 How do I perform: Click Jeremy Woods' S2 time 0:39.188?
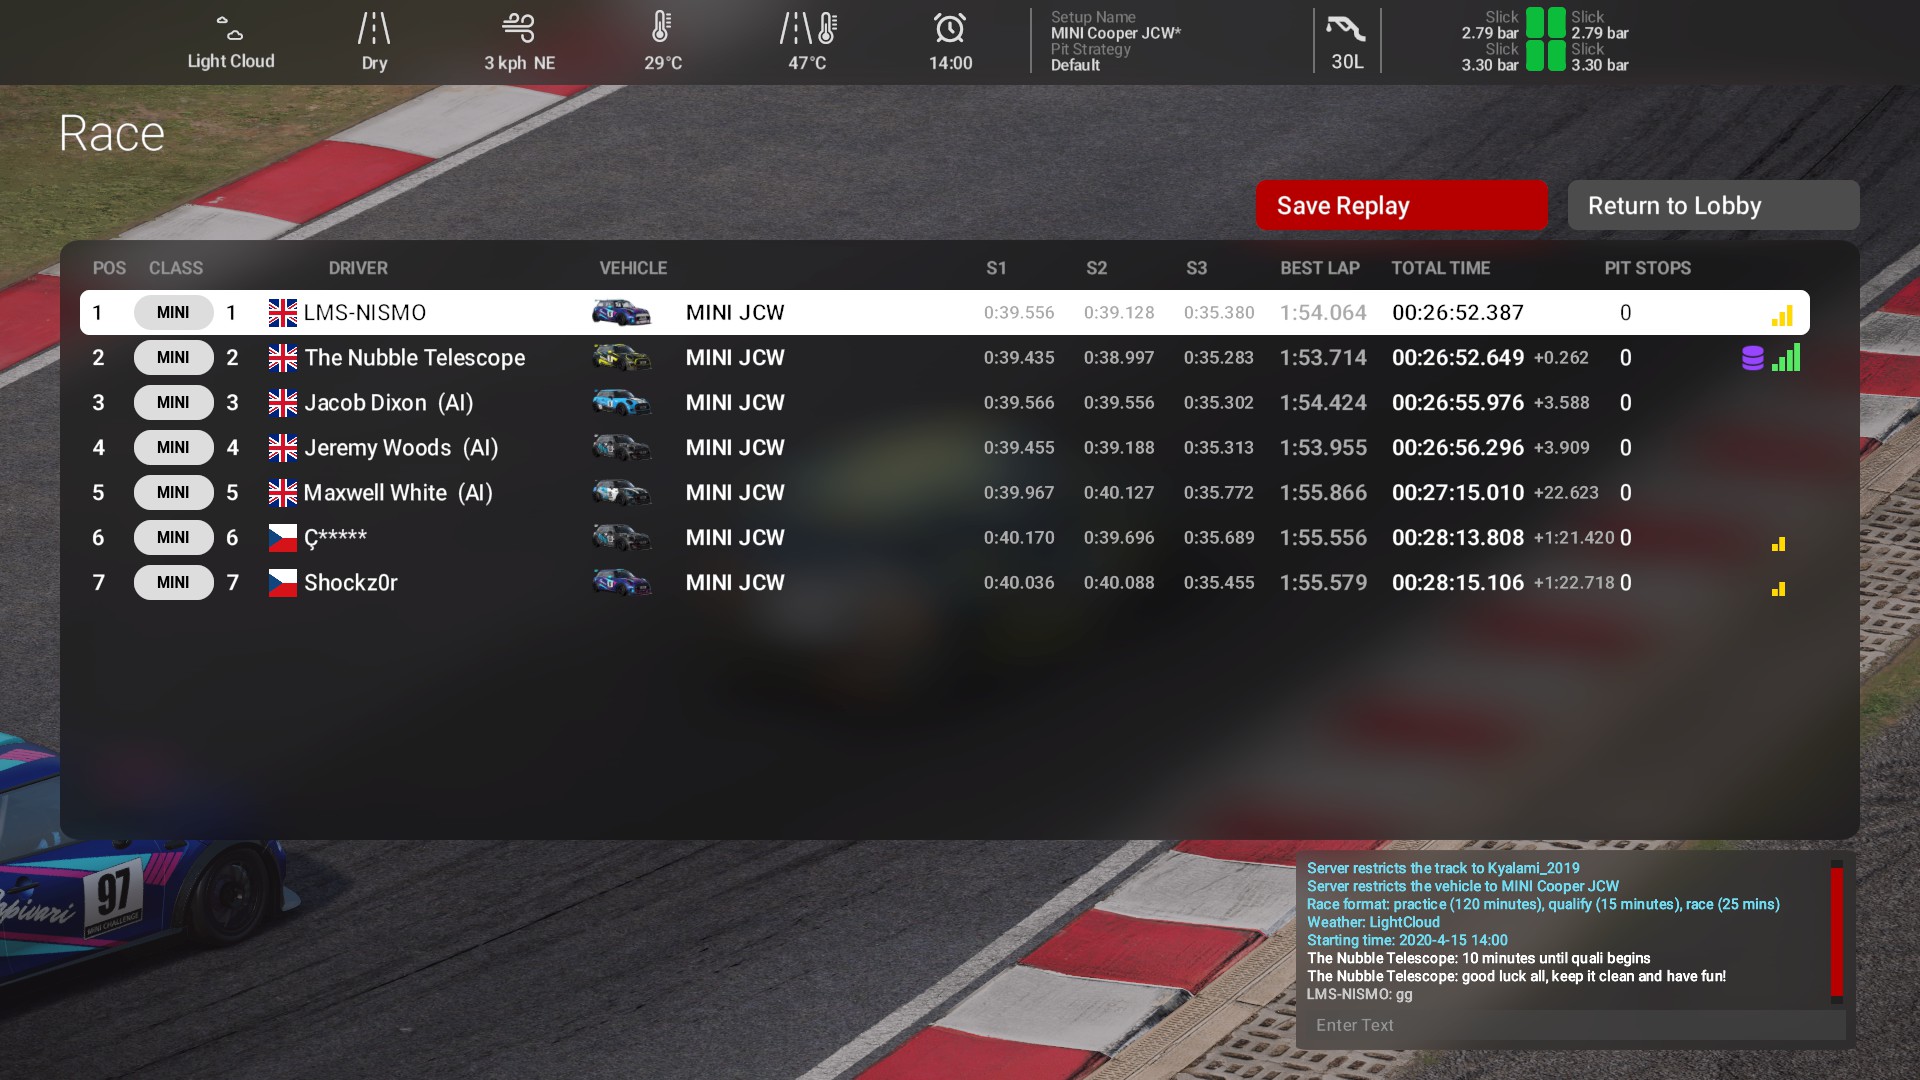(1119, 448)
